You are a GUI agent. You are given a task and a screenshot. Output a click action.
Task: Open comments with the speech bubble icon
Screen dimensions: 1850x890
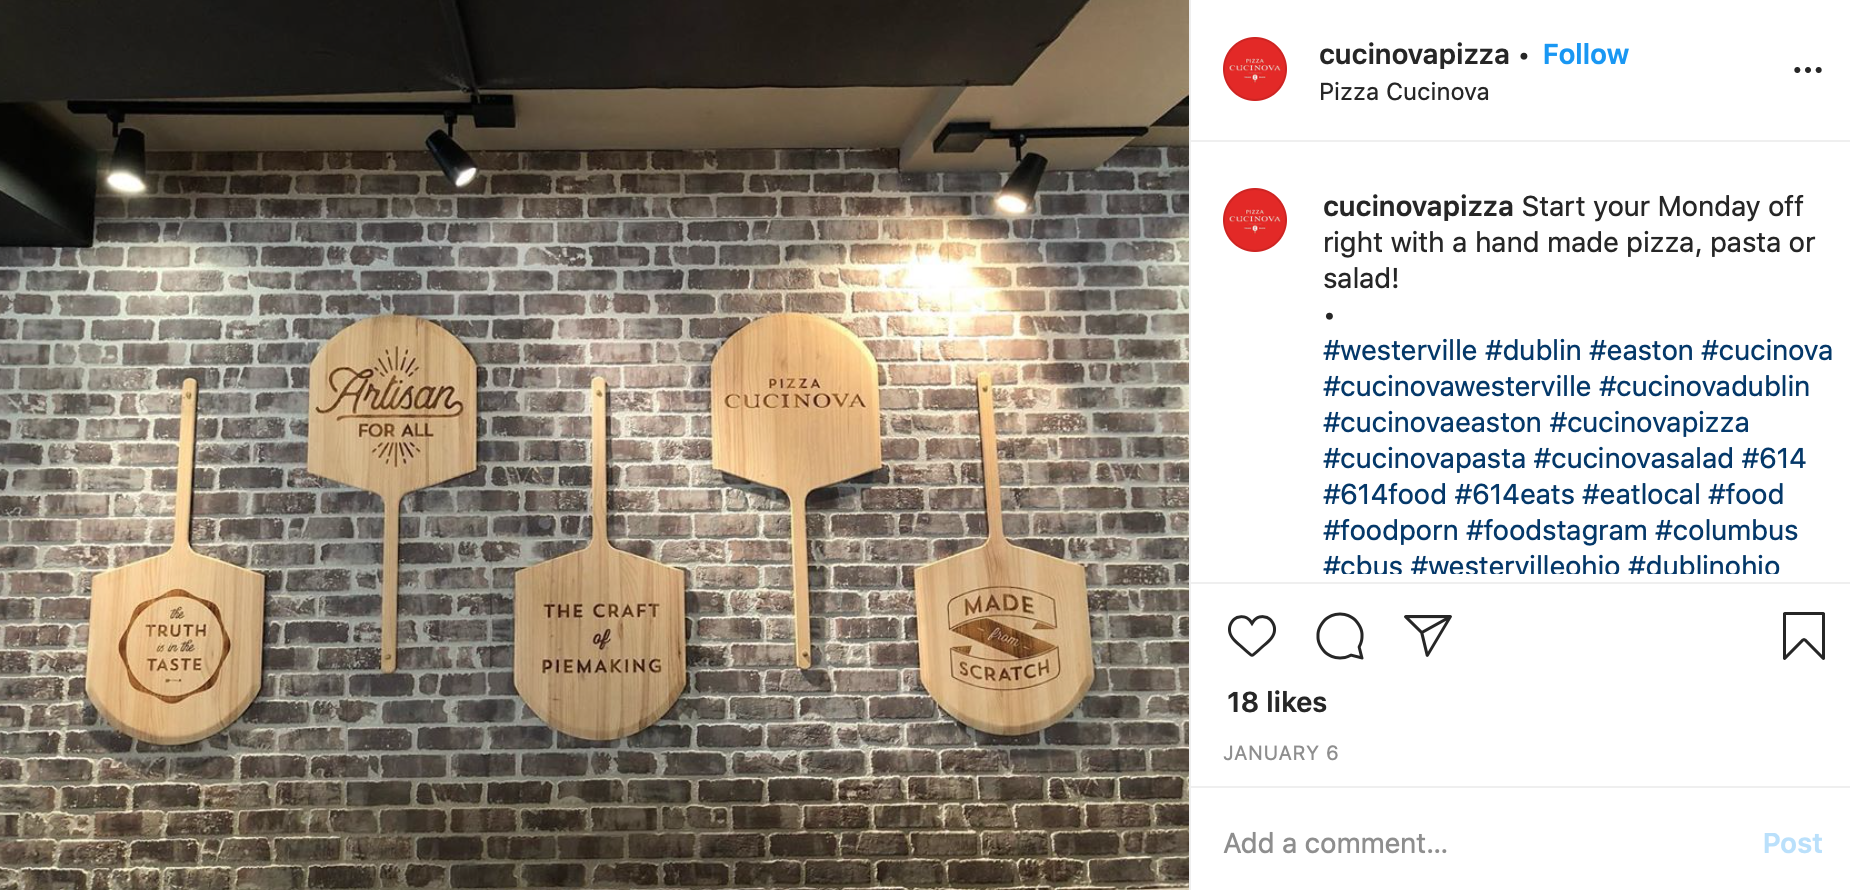click(x=1340, y=636)
